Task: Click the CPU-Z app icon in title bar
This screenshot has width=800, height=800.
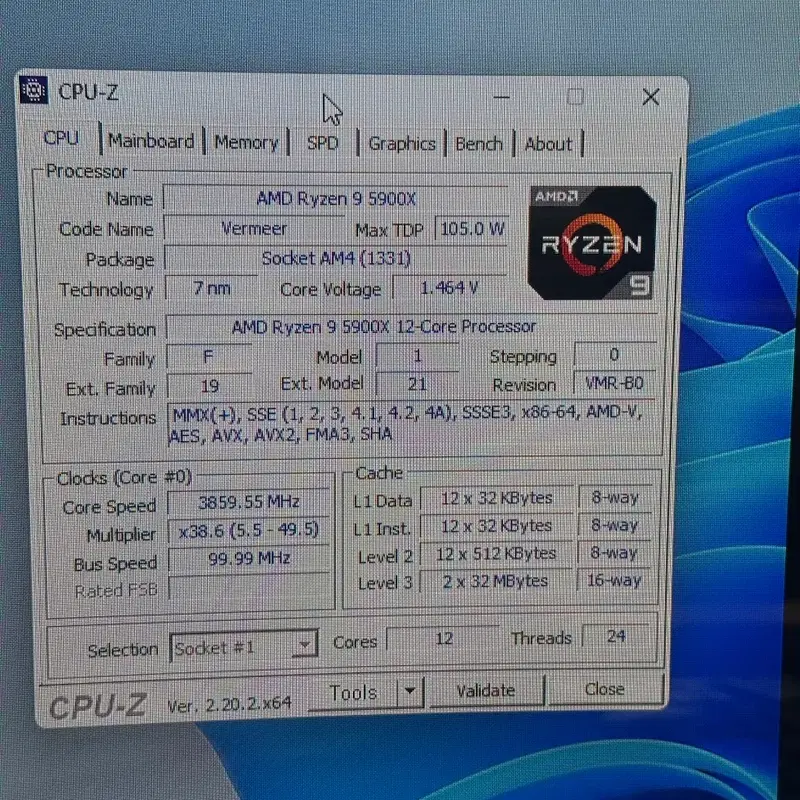Action: click(x=34, y=90)
